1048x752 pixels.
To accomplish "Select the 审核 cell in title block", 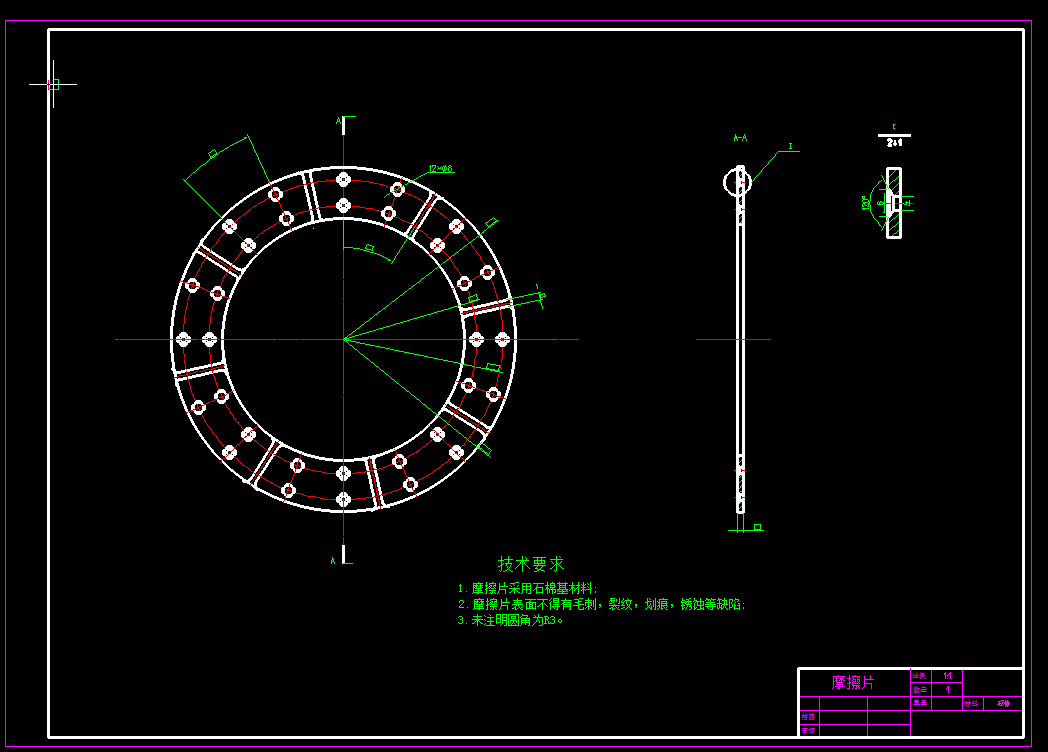I will [x=808, y=731].
